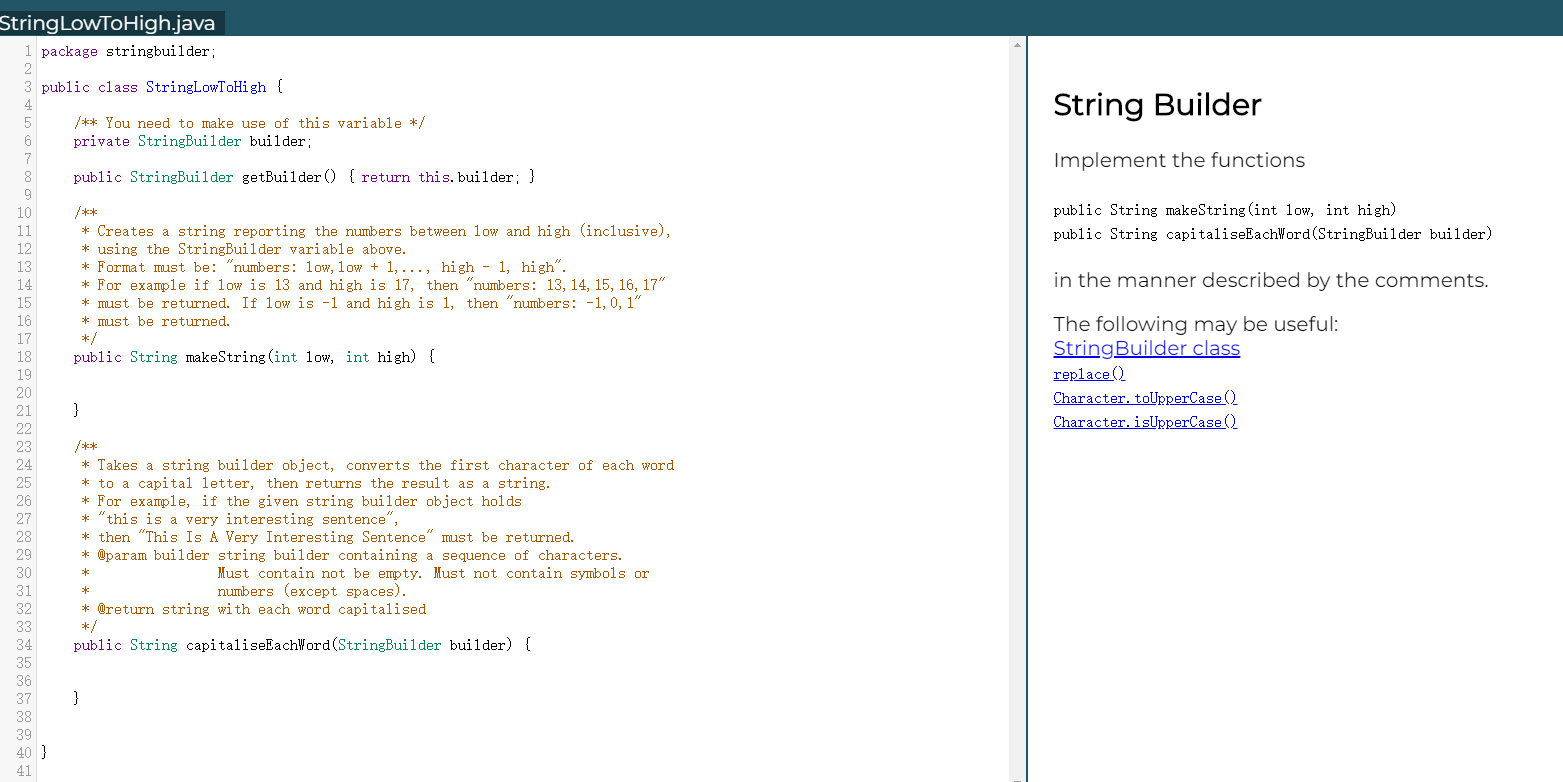Click line number 34 in the gutter
This screenshot has width=1563, height=782.
(x=24, y=645)
